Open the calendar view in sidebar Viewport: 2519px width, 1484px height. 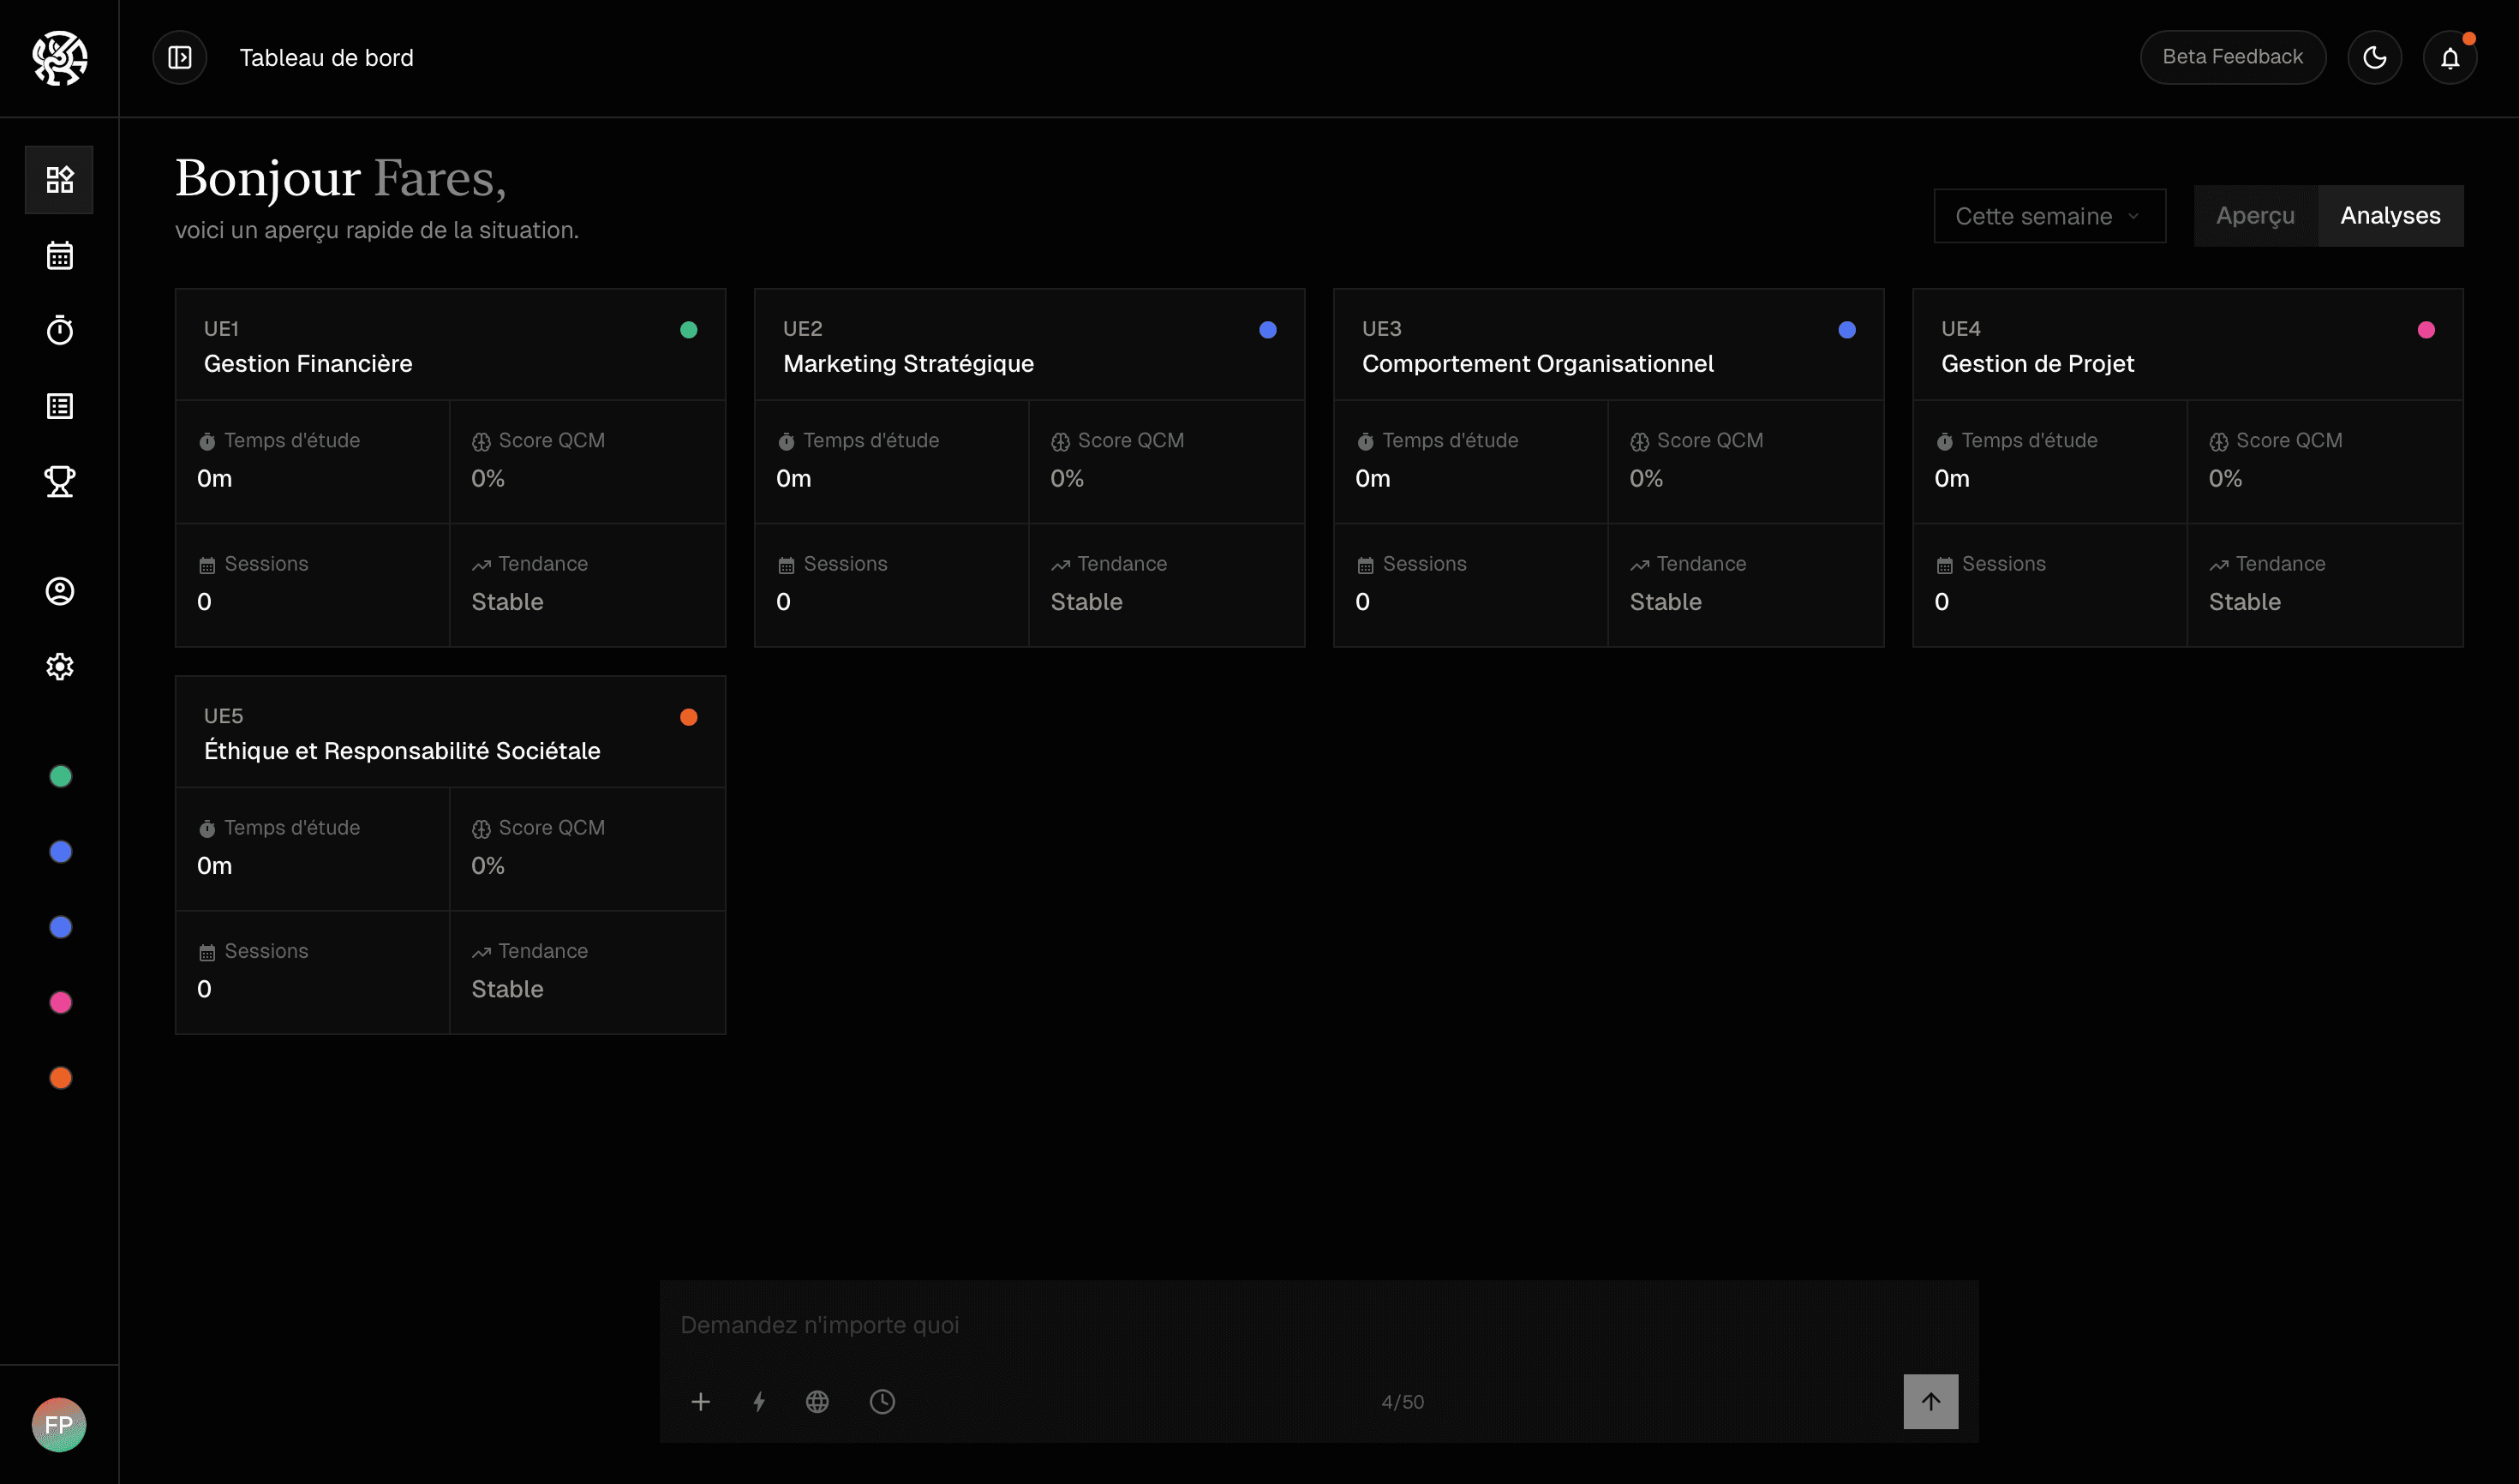pos(59,255)
